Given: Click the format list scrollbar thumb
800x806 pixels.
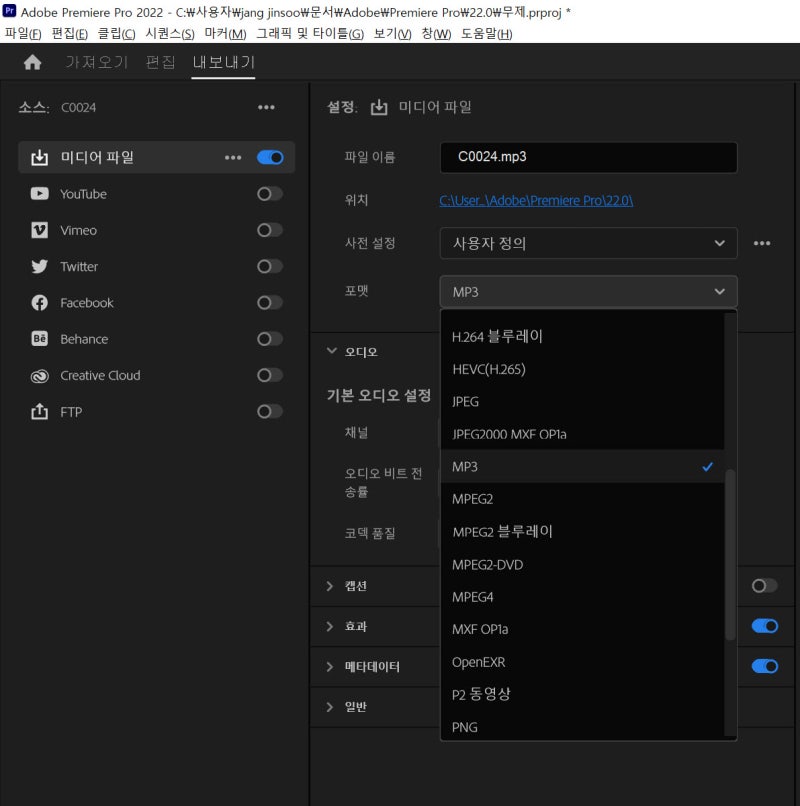Looking at the screenshot, I should [x=730, y=555].
